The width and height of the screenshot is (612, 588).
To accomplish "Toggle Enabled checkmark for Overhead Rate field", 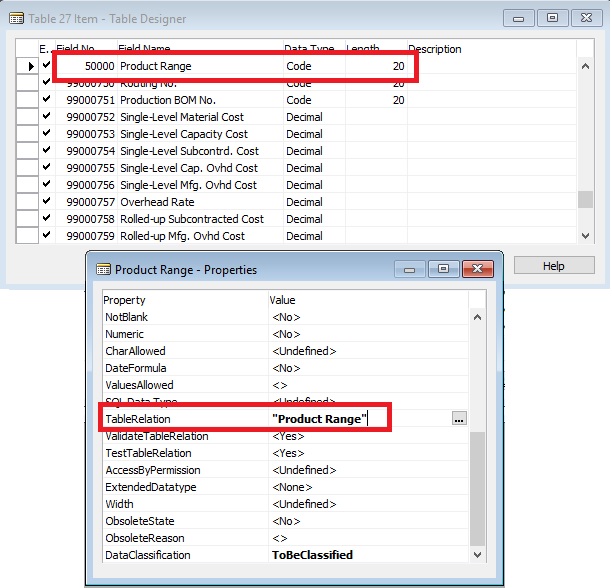I will [x=46, y=202].
